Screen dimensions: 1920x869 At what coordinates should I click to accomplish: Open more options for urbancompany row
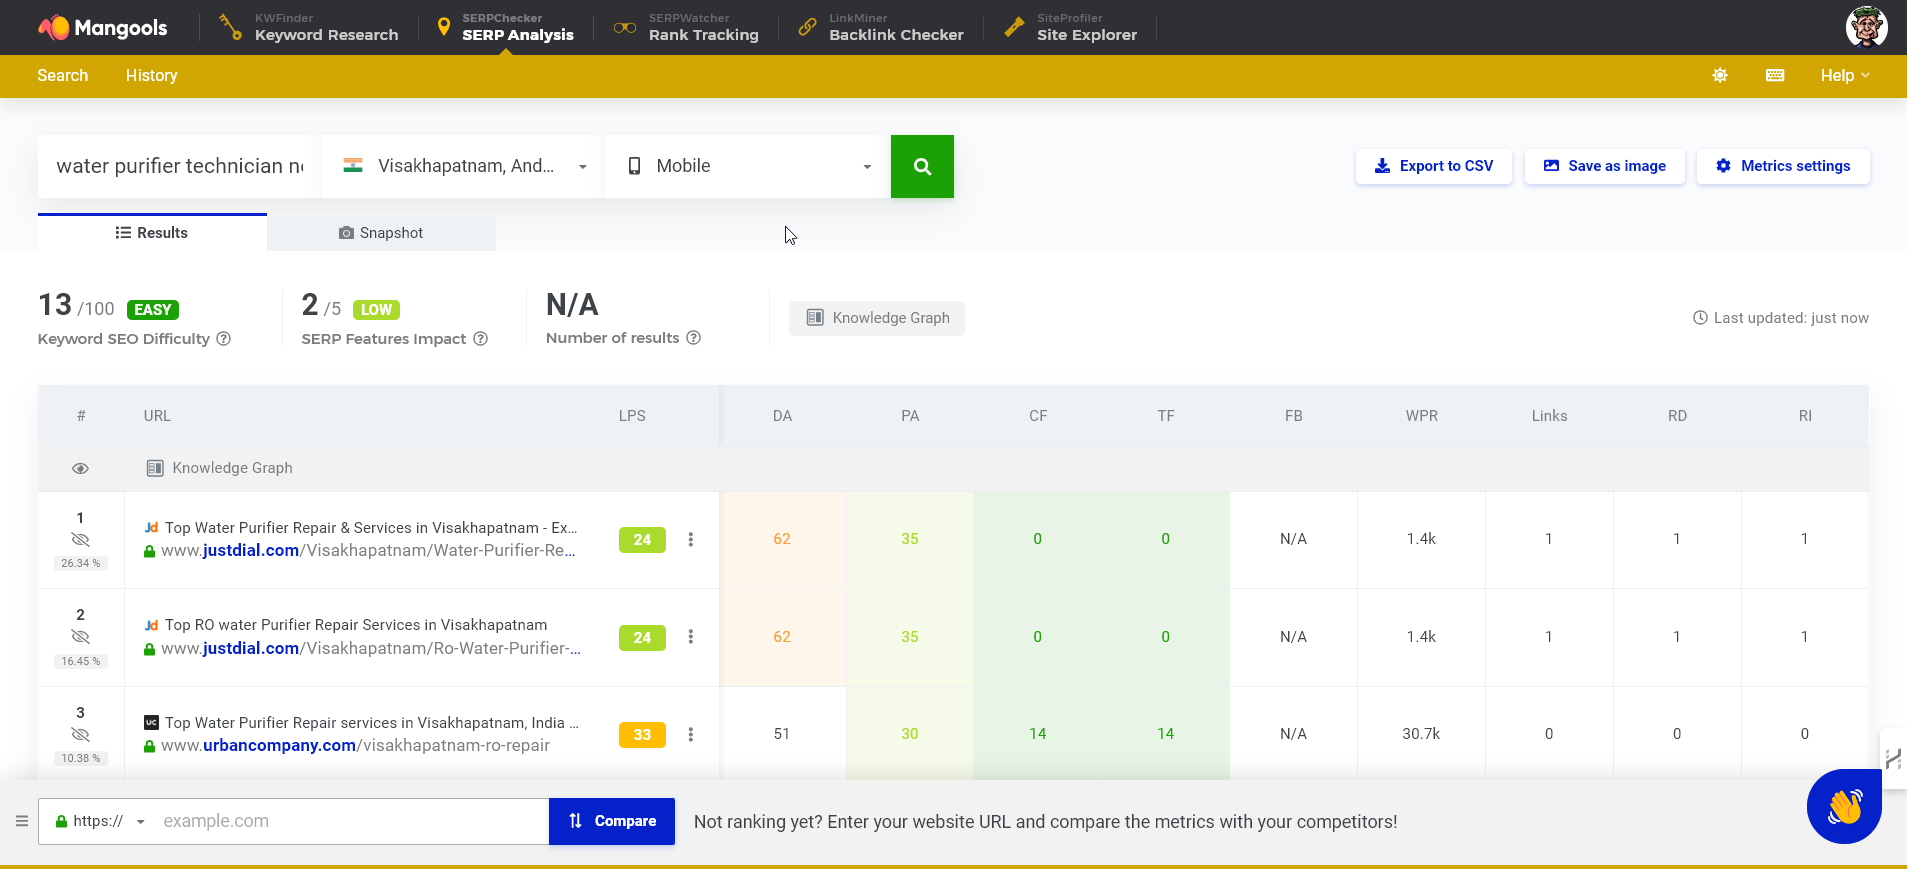click(x=691, y=735)
